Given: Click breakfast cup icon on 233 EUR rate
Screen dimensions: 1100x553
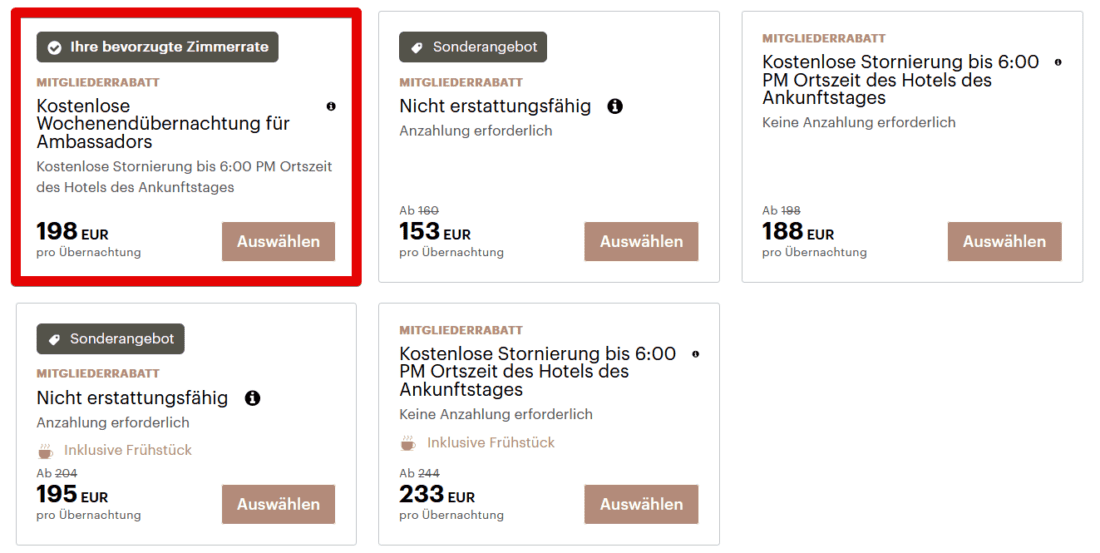Looking at the screenshot, I should pyautogui.click(x=408, y=443).
